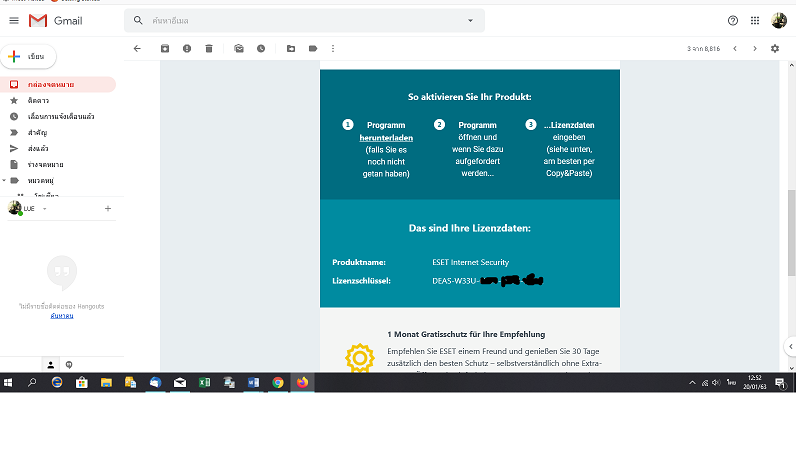800x450 pixels.
Task: Click the Gmail logo
Action: point(55,20)
